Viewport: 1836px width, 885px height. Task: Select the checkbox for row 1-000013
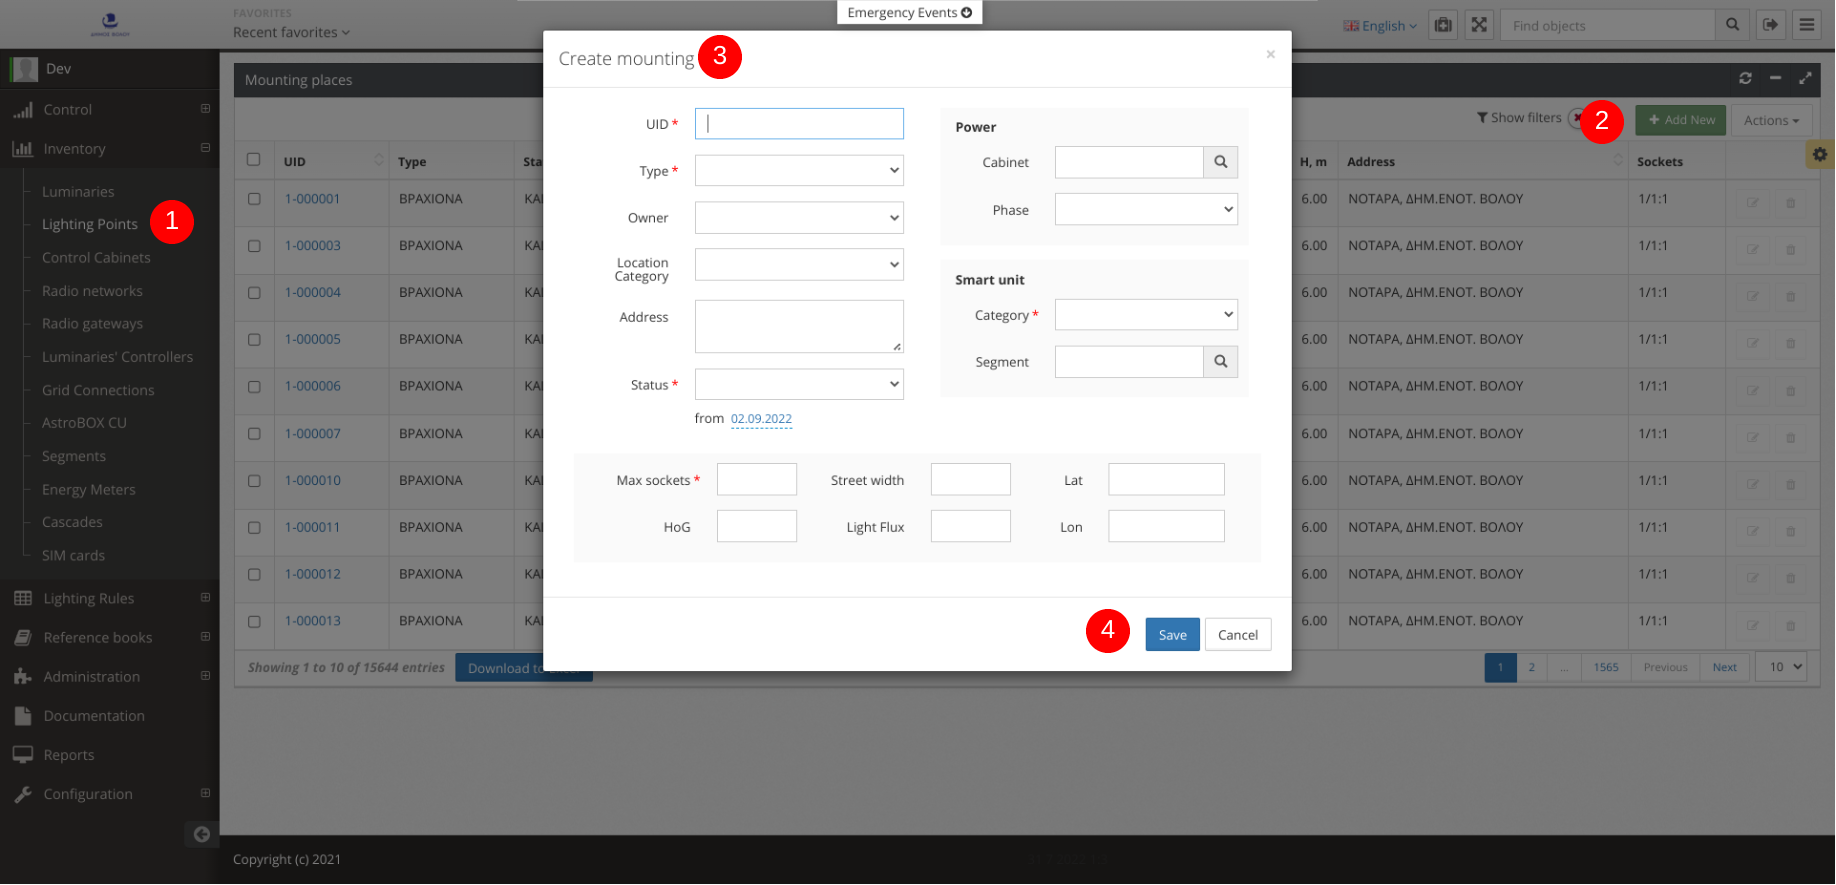tap(254, 621)
